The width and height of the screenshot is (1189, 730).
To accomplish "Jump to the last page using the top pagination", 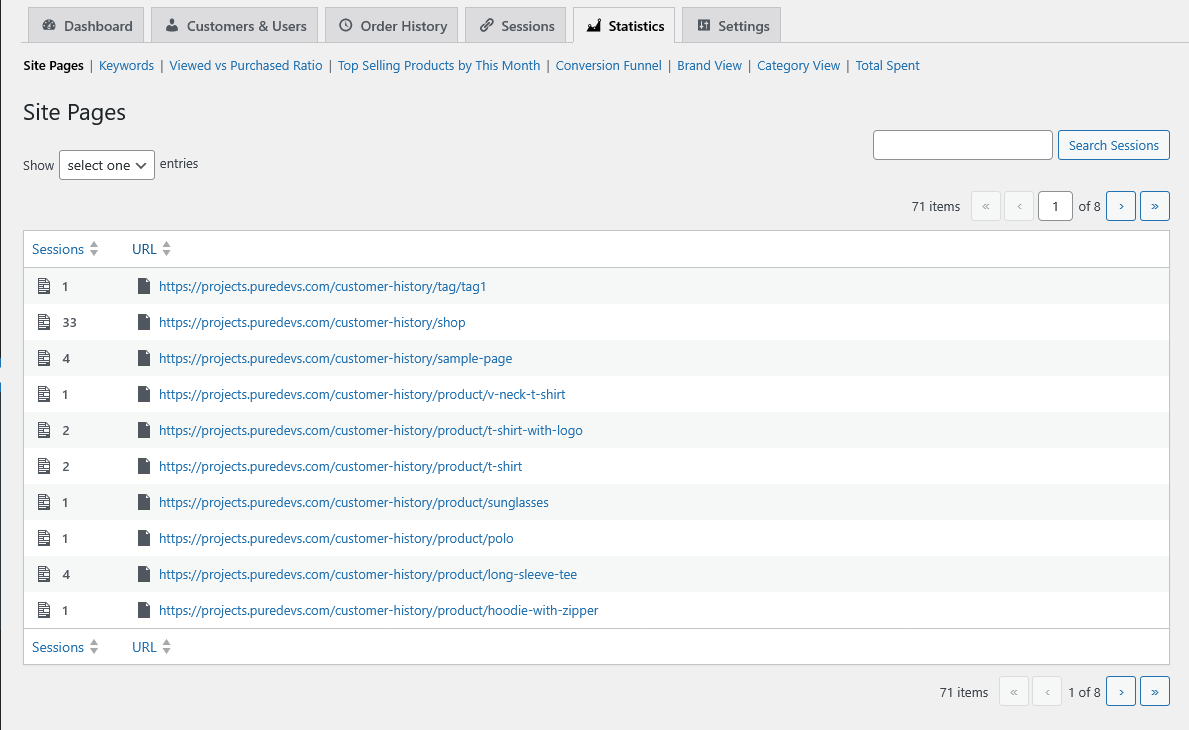I will (x=1155, y=206).
